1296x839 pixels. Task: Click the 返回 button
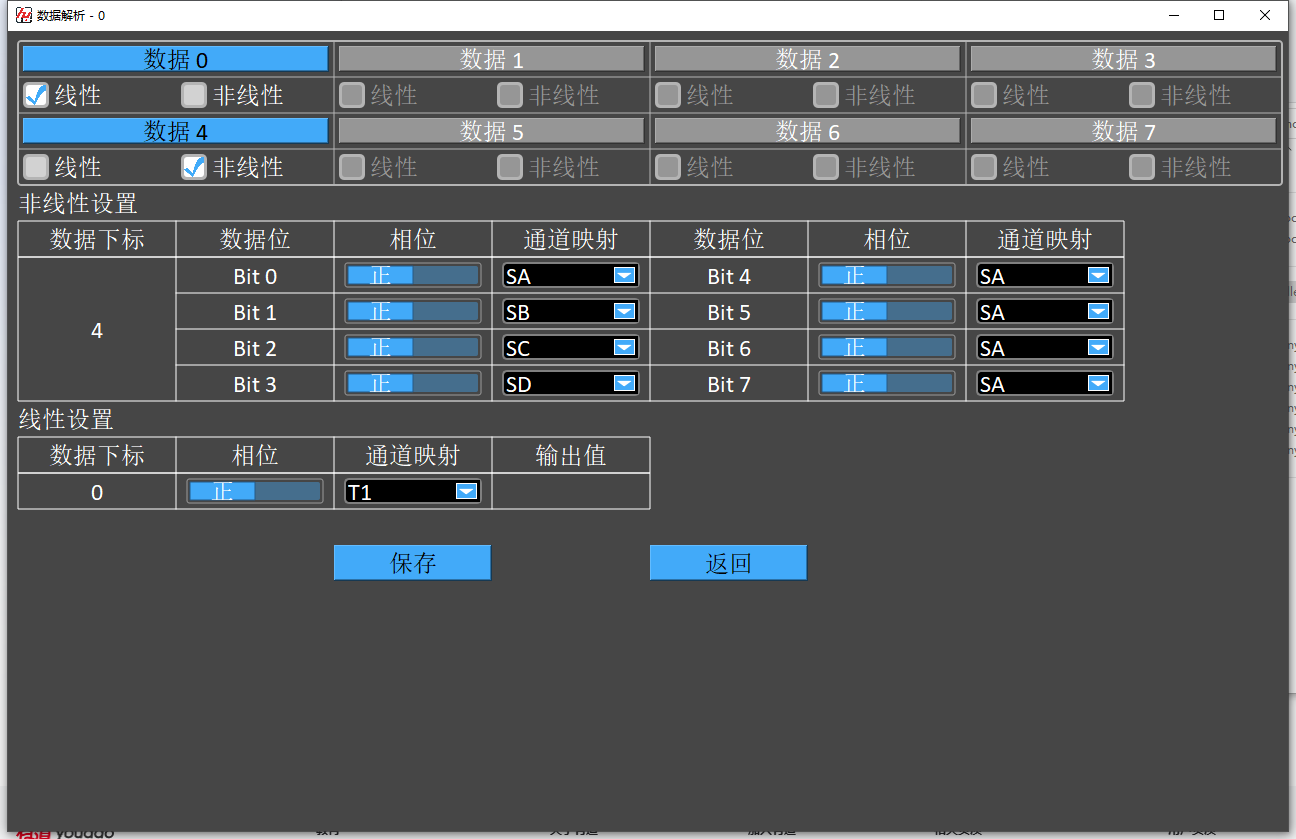click(728, 563)
